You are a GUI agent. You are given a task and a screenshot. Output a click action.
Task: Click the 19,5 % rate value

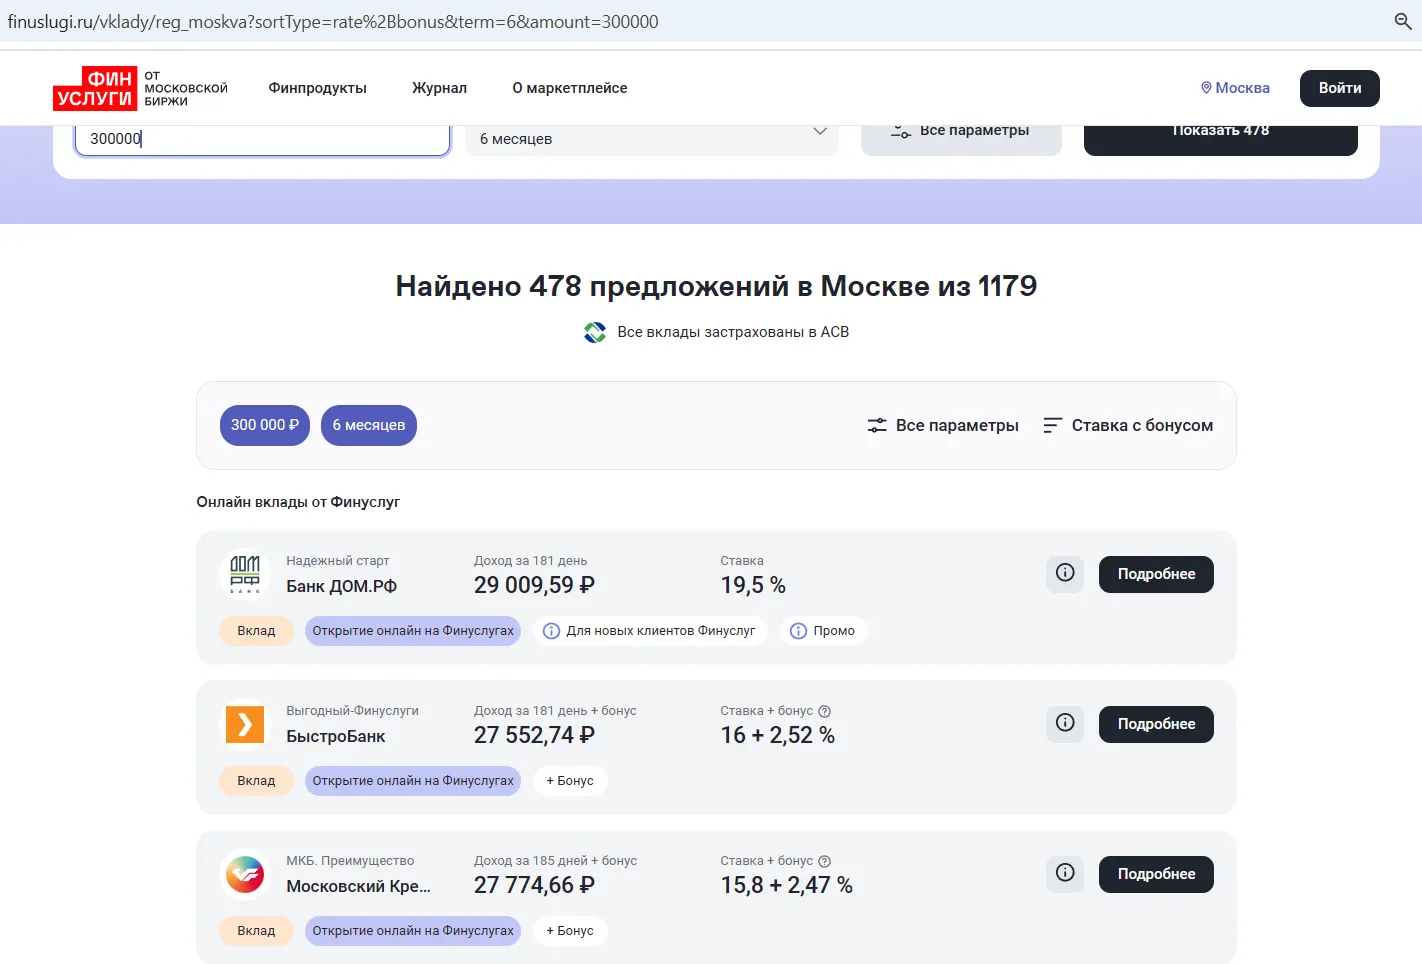click(753, 585)
